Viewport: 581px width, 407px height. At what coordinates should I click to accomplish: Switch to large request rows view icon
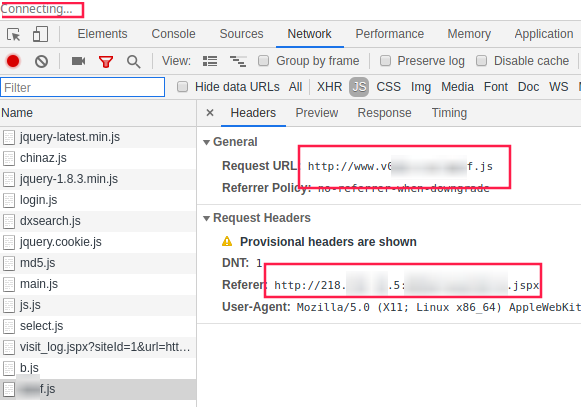point(210,61)
